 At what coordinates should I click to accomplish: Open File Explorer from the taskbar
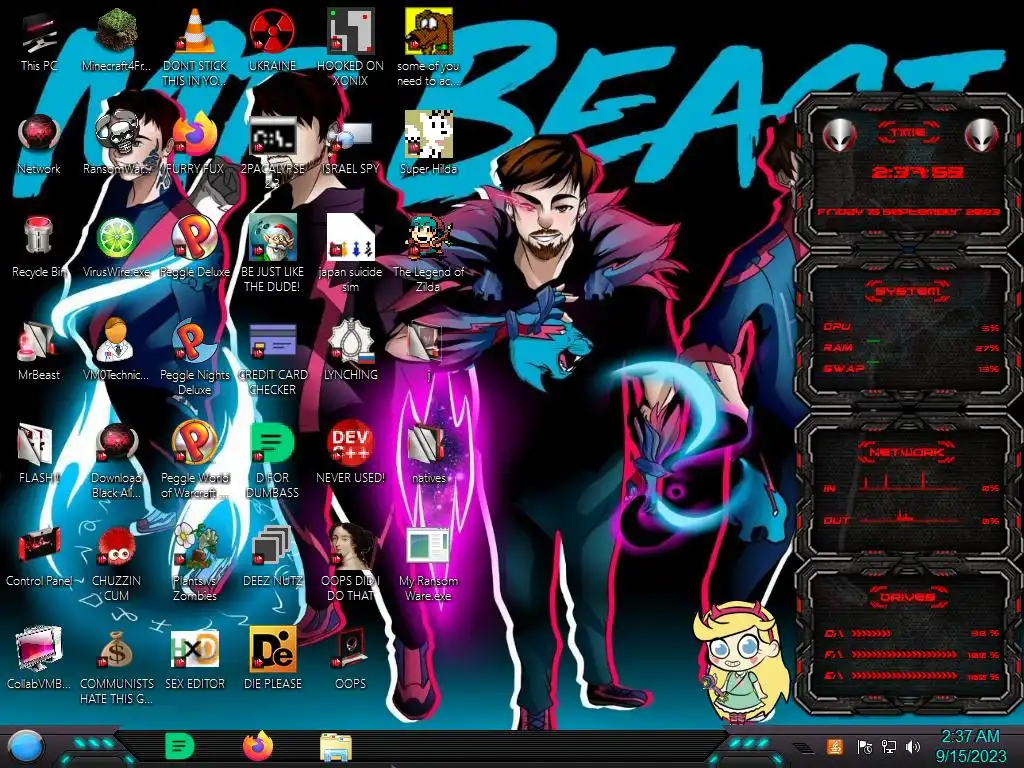pyautogui.click(x=336, y=747)
